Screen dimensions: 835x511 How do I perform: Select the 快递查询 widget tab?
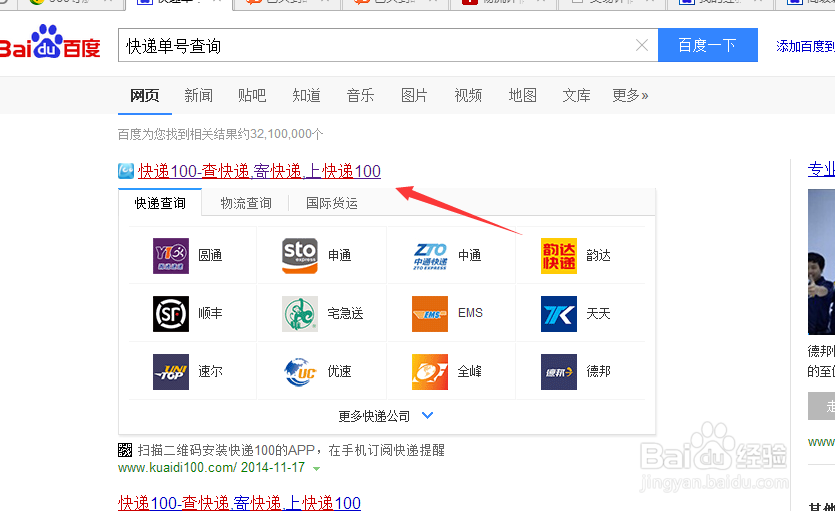(160, 203)
